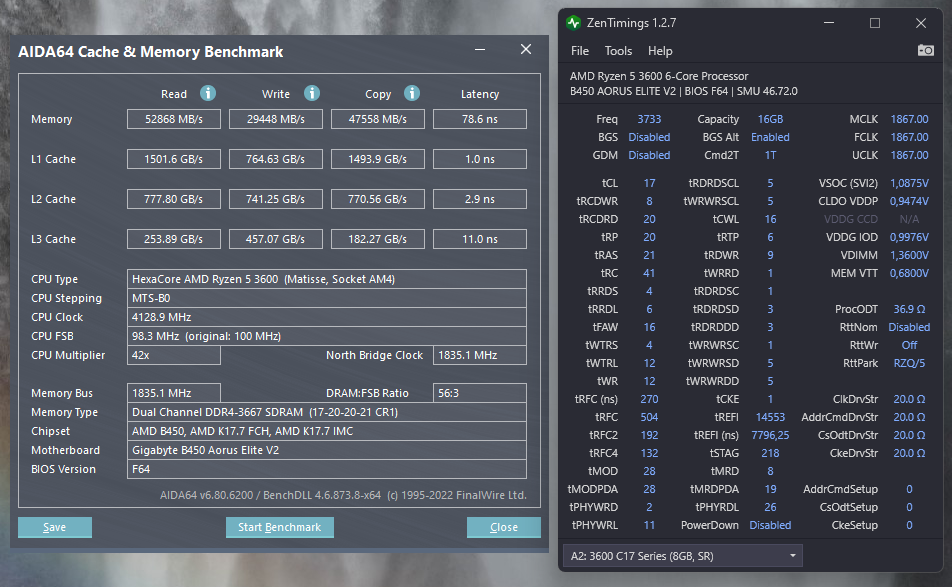Click the CPU Stepping field MTS-B0

point(327,298)
